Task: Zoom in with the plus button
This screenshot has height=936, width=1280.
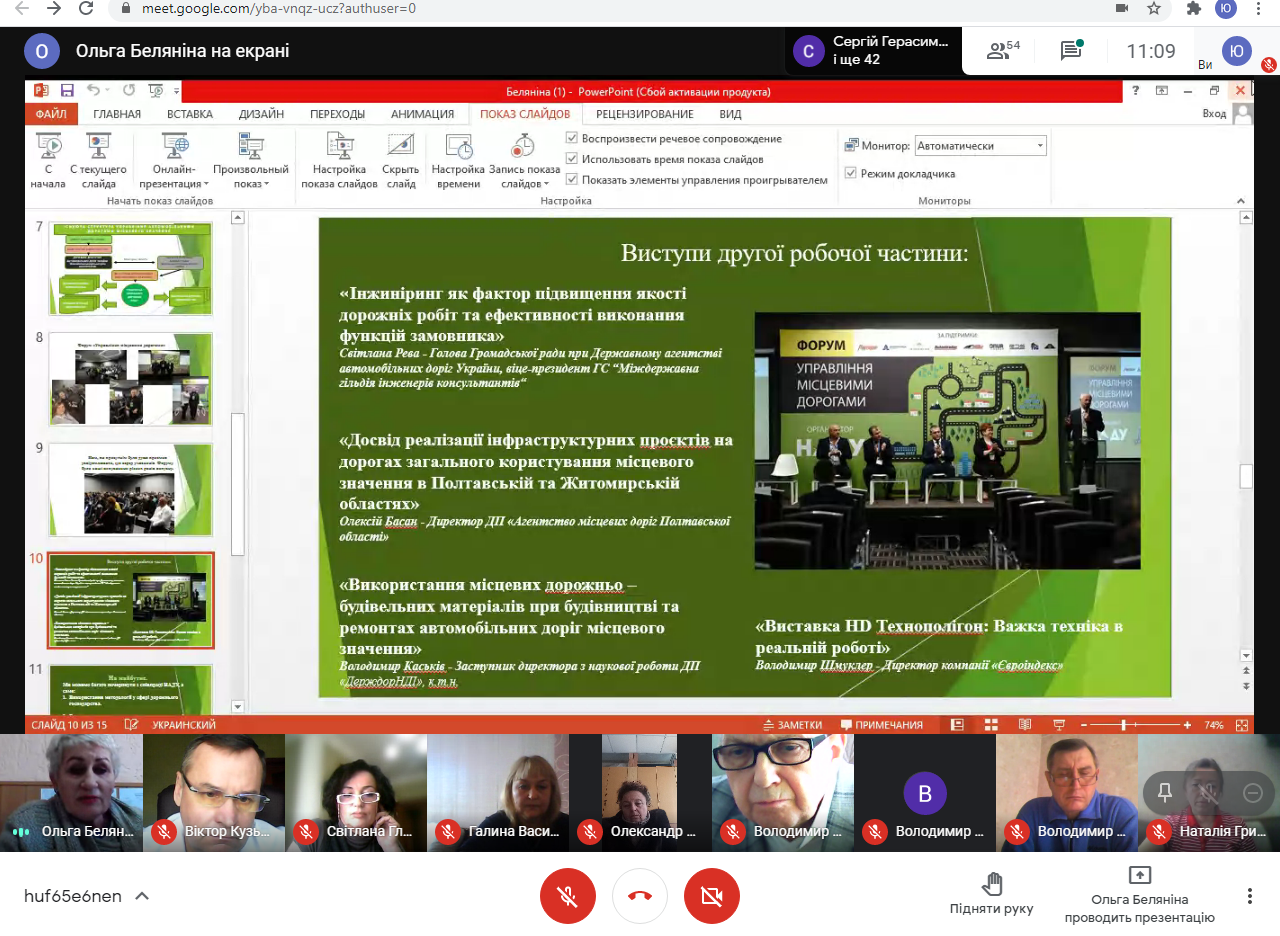Action: click(1187, 725)
